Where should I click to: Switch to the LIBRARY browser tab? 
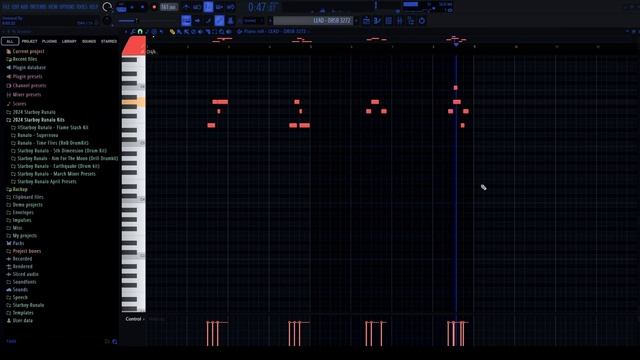tap(69, 41)
